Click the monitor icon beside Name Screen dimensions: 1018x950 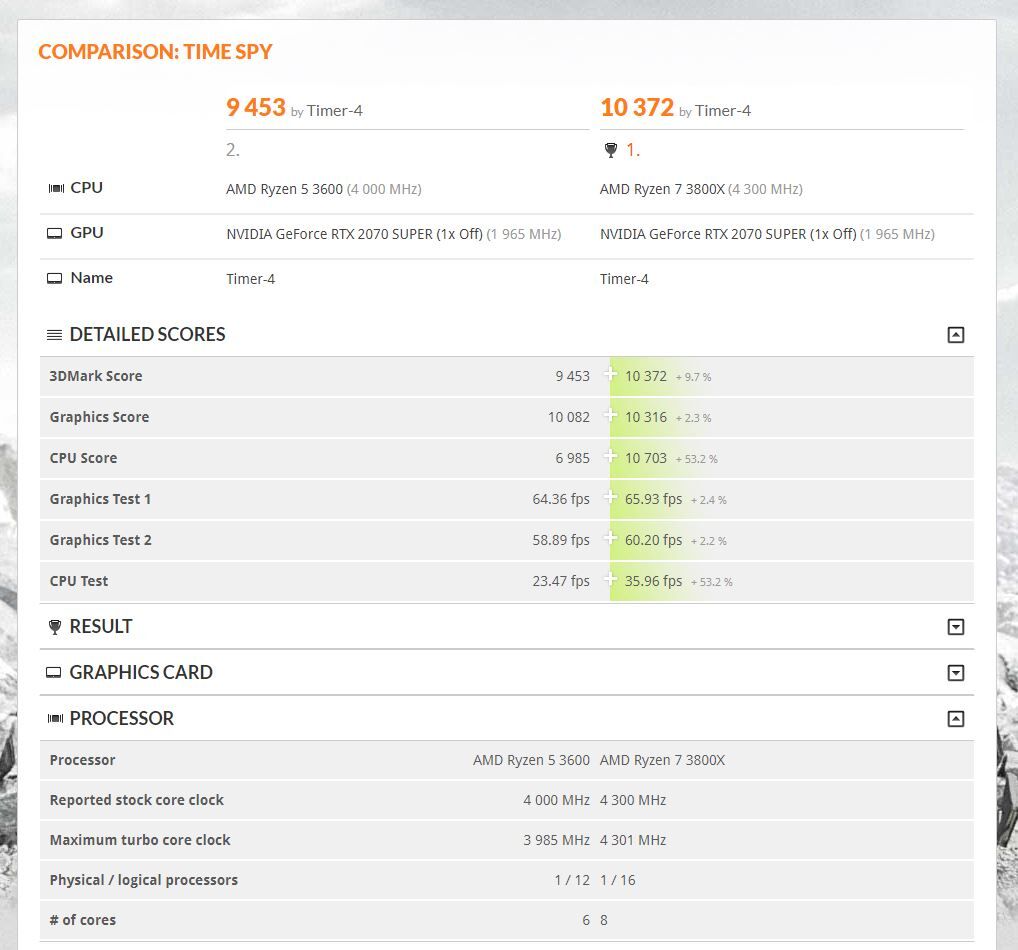tap(55, 279)
